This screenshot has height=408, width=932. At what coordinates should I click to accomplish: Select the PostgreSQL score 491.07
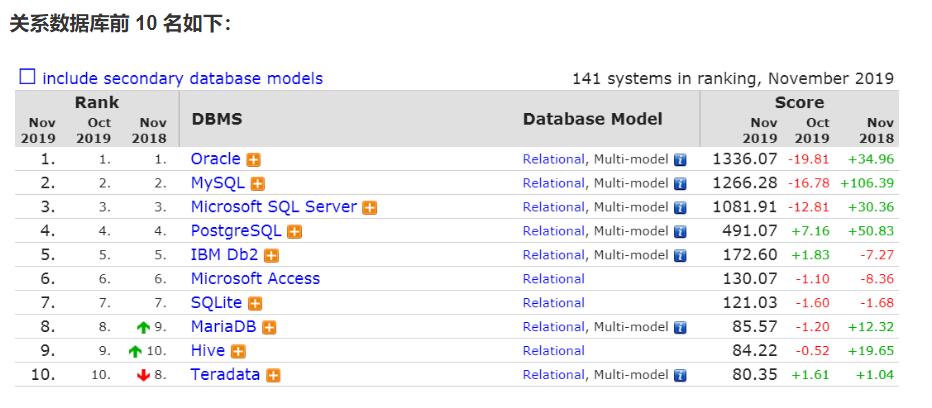(x=750, y=231)
